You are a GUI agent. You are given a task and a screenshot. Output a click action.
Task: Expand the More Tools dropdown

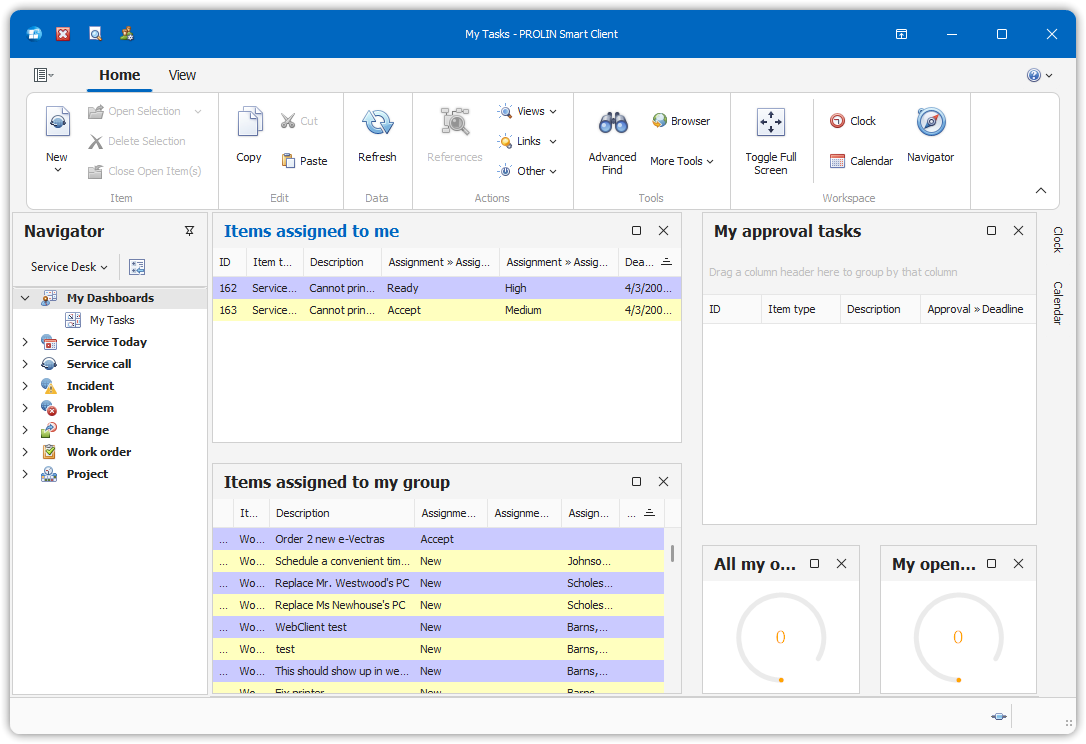[682, 161]
